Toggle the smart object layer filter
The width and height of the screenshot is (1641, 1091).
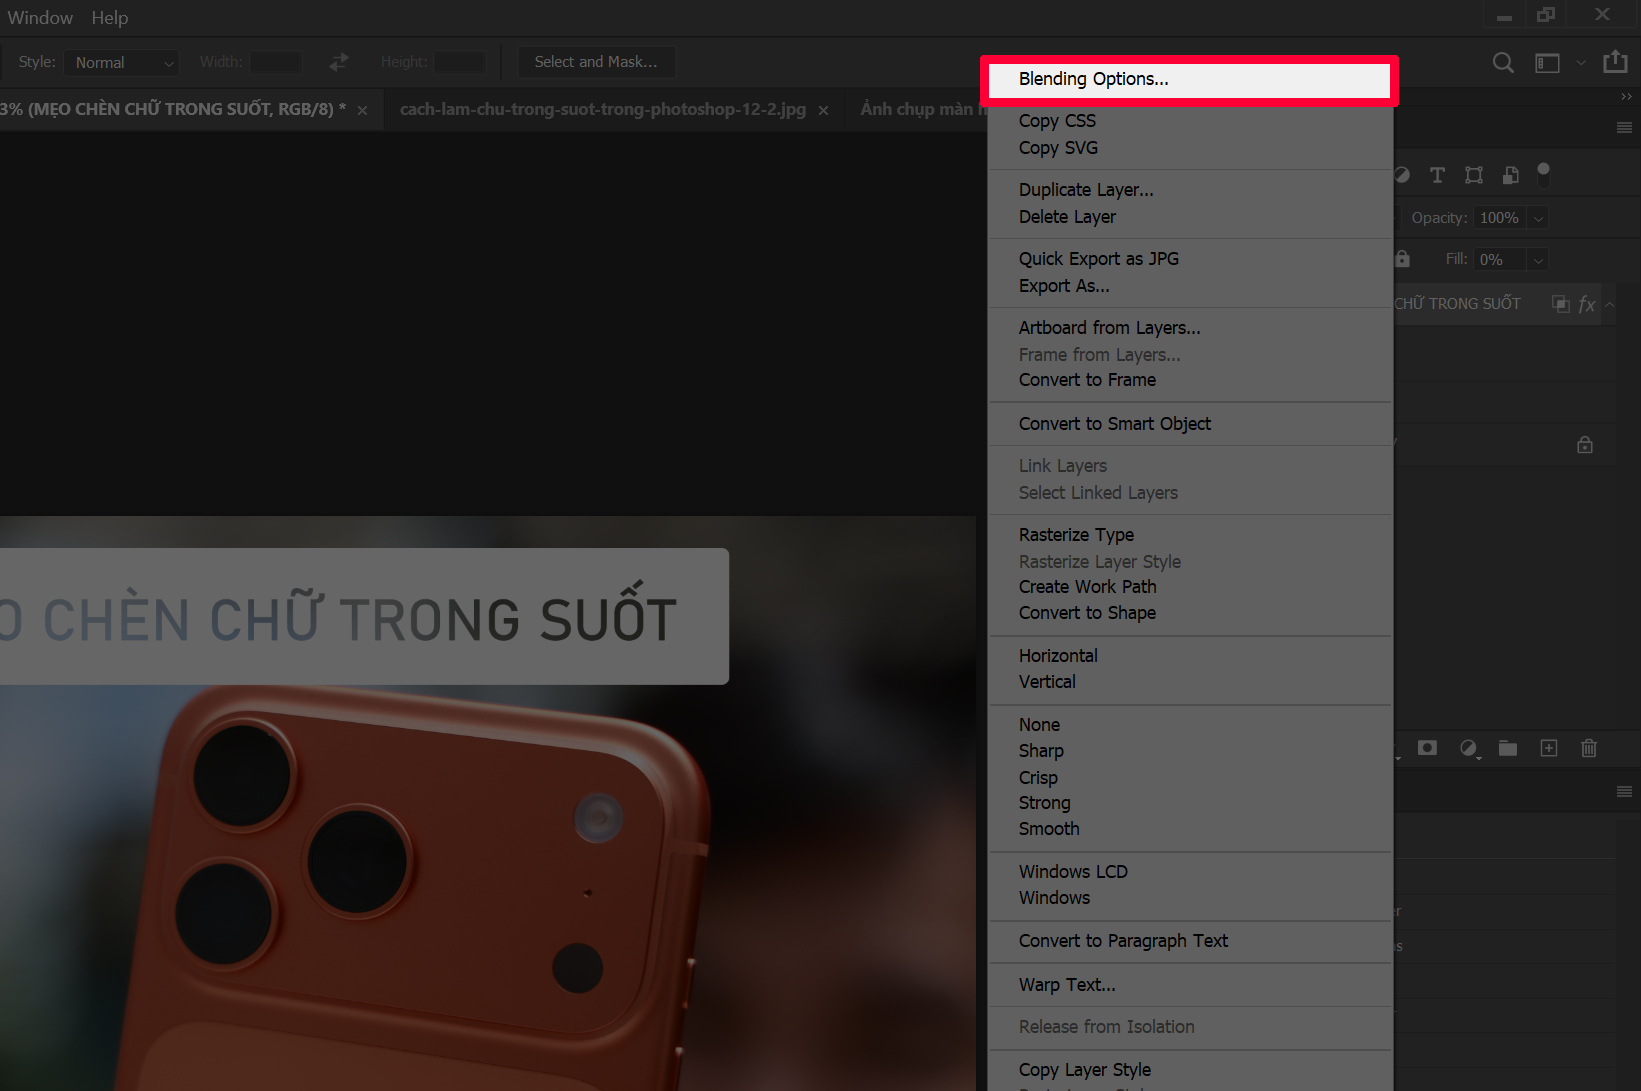(1510, 175)
